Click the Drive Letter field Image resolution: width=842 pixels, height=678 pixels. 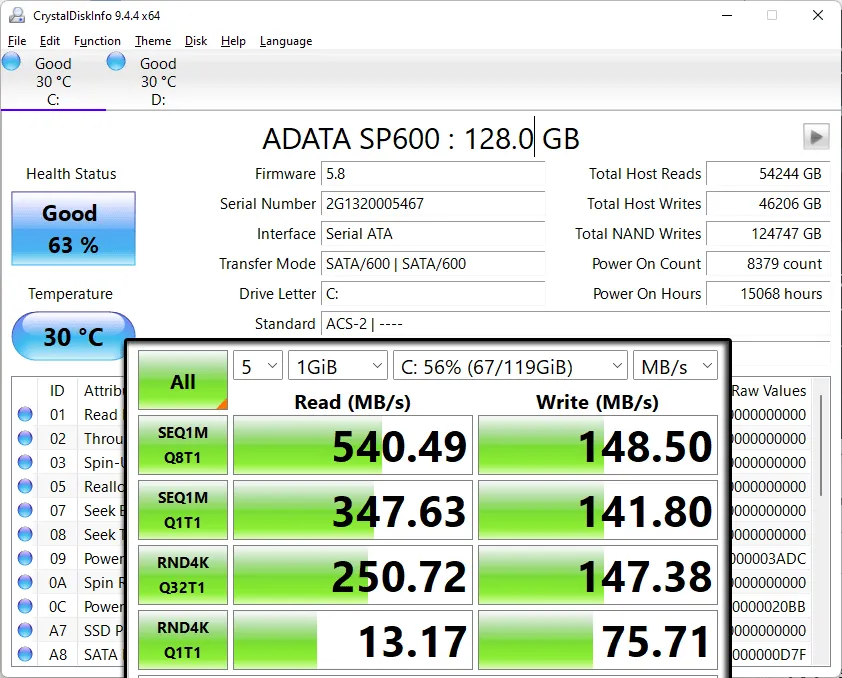tap(433, 294)
